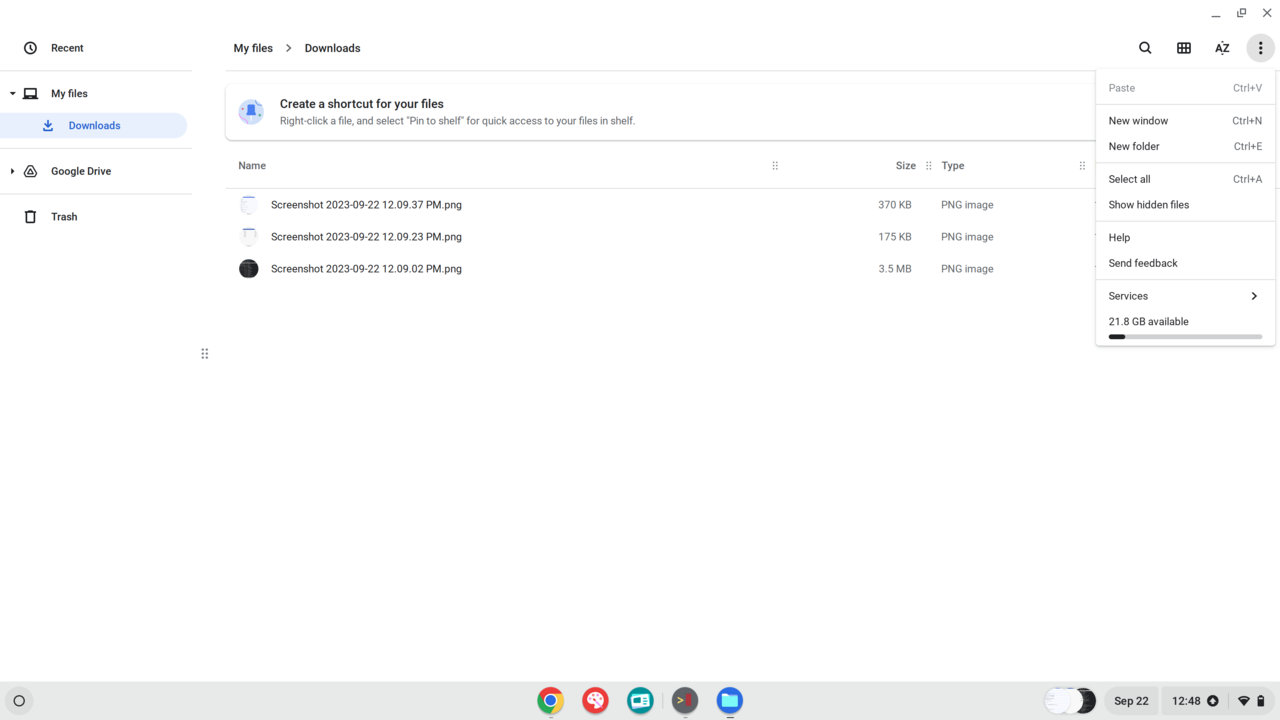Open the Terminal app in shelf

685,700
